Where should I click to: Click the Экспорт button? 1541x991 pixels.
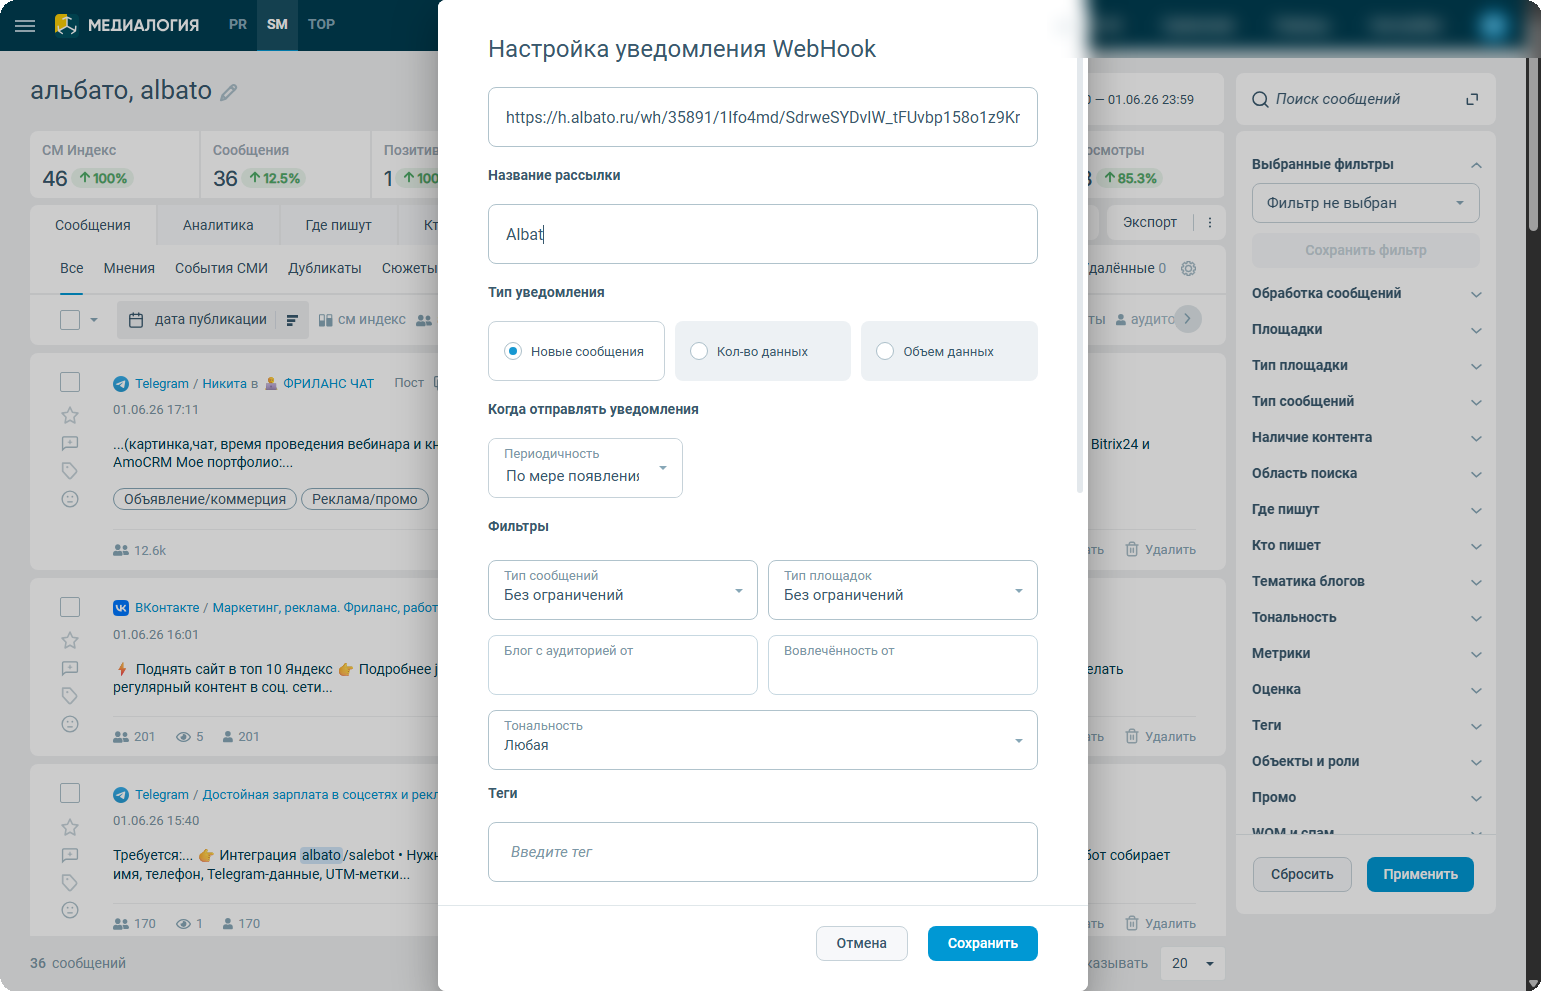(x=1150, y=222)
